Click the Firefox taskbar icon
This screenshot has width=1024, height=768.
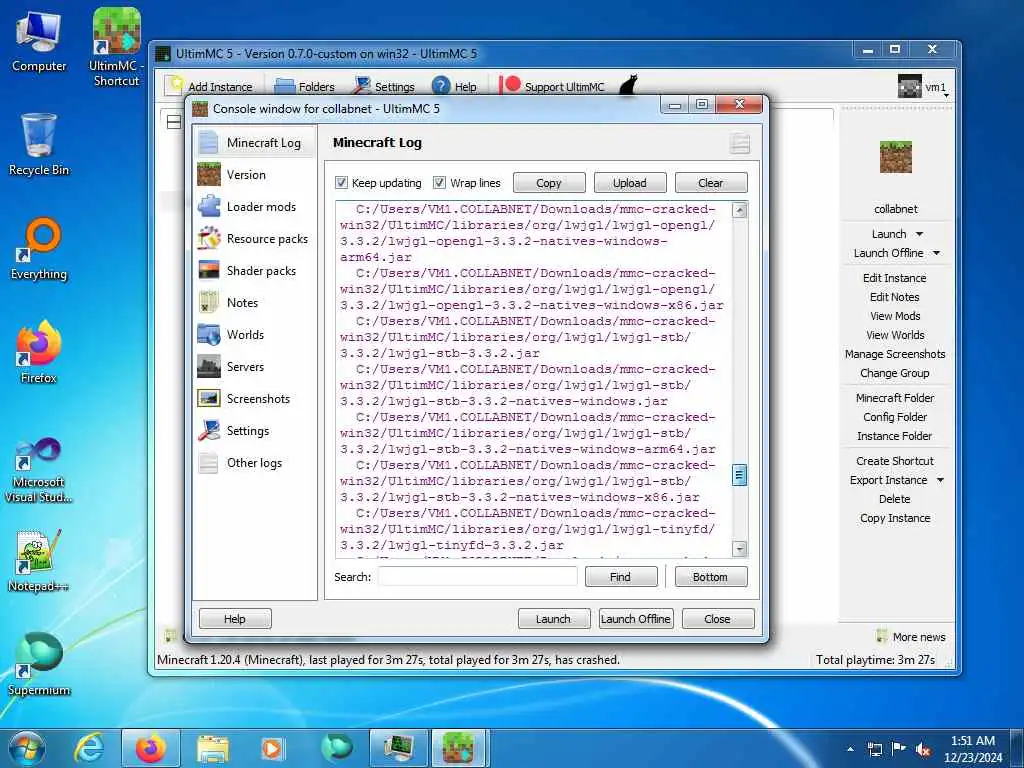click(x=151, y=748)
